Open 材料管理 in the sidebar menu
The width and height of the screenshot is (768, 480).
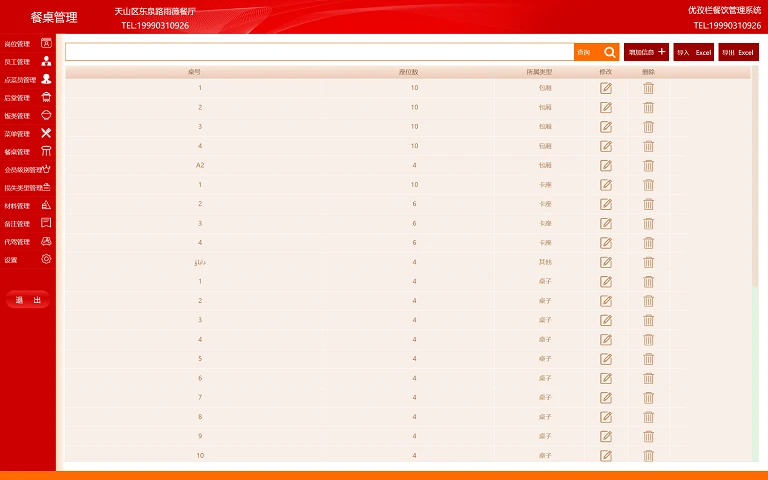coord(27,206)
